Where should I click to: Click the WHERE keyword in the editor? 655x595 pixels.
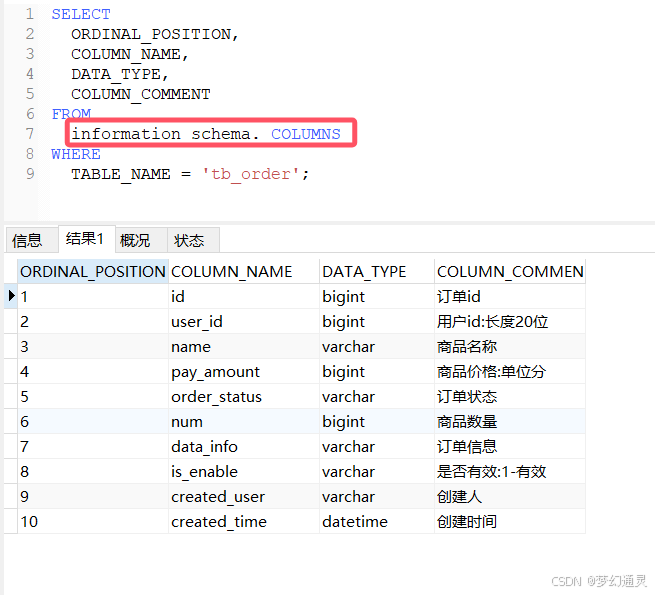tap(76, 154)
